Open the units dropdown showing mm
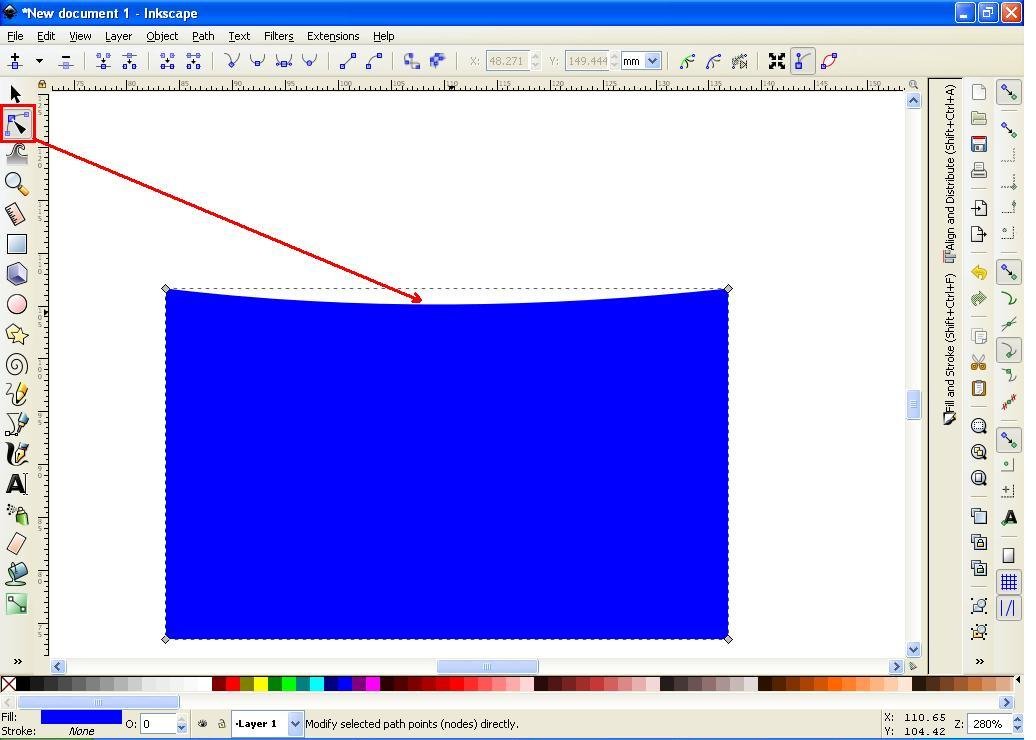The width and height of the screenshot is (1036, 740). [x=640, y=61]
